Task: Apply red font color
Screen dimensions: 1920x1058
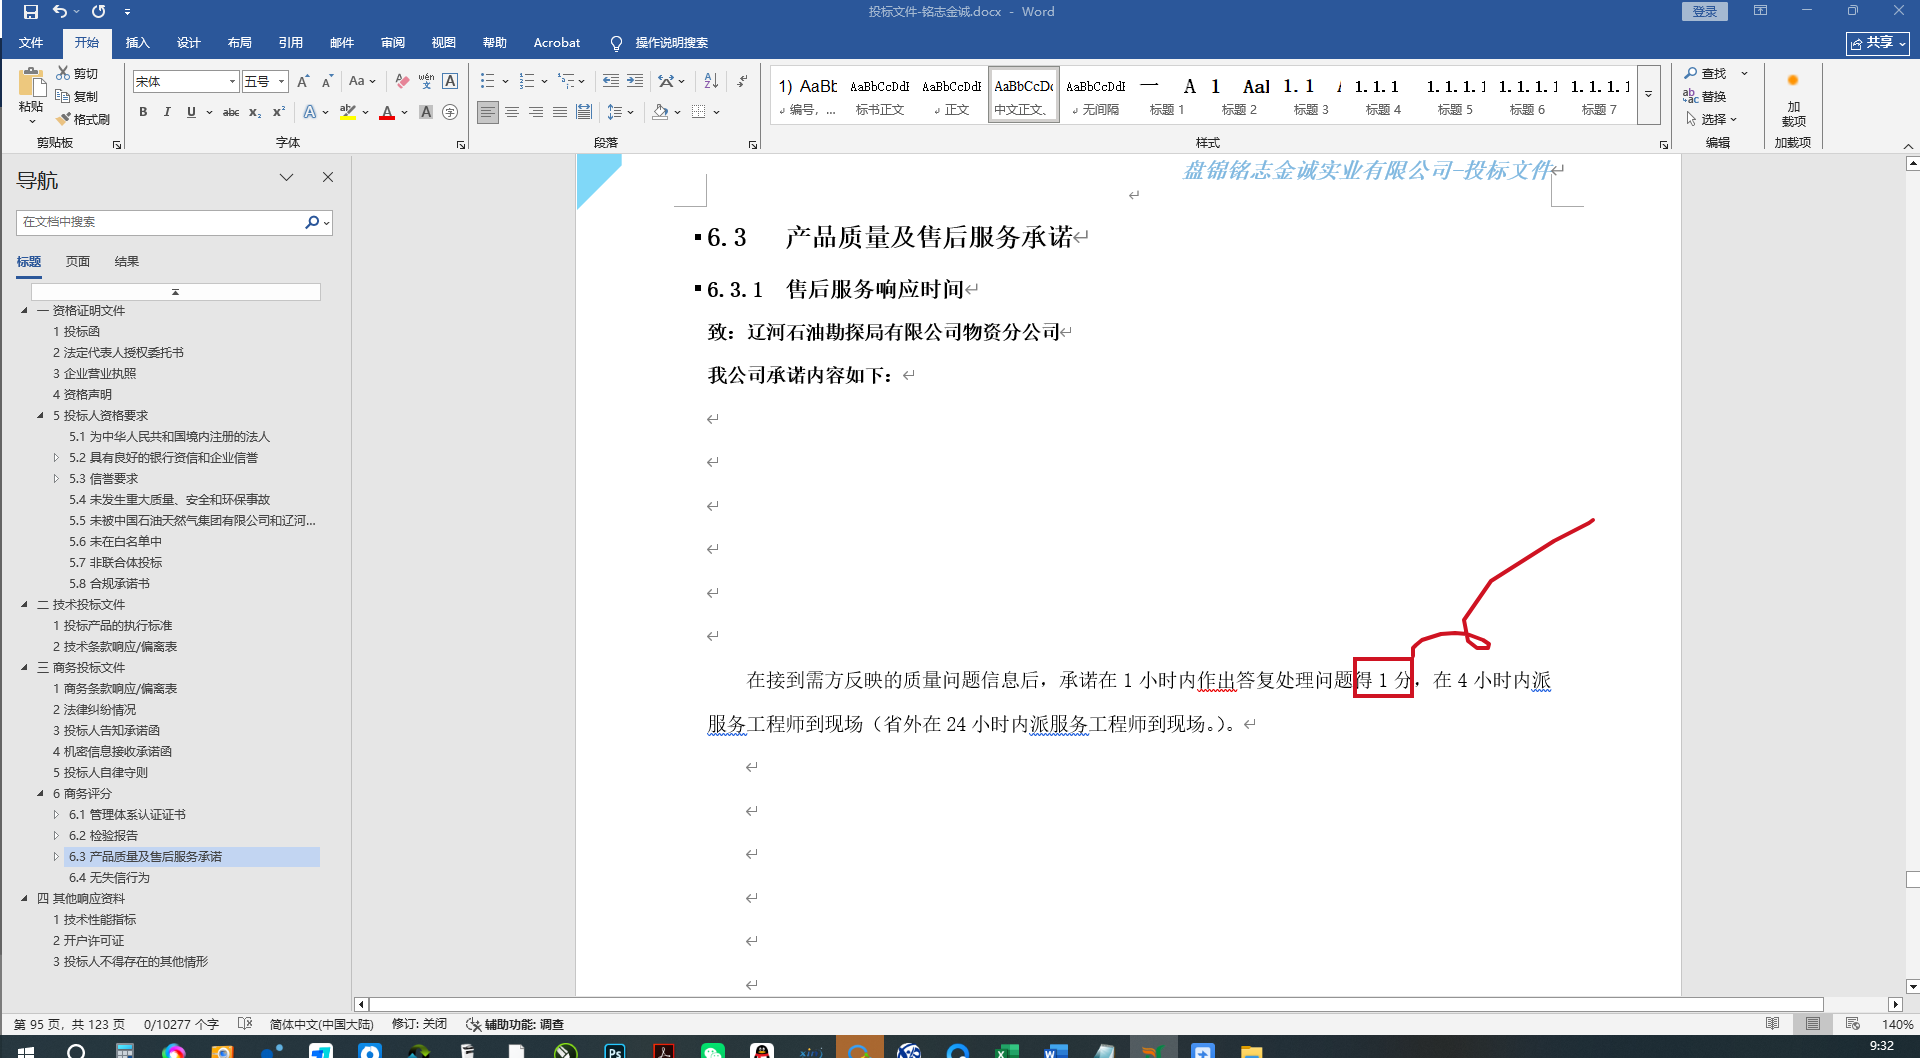Action: coord(387,112)
